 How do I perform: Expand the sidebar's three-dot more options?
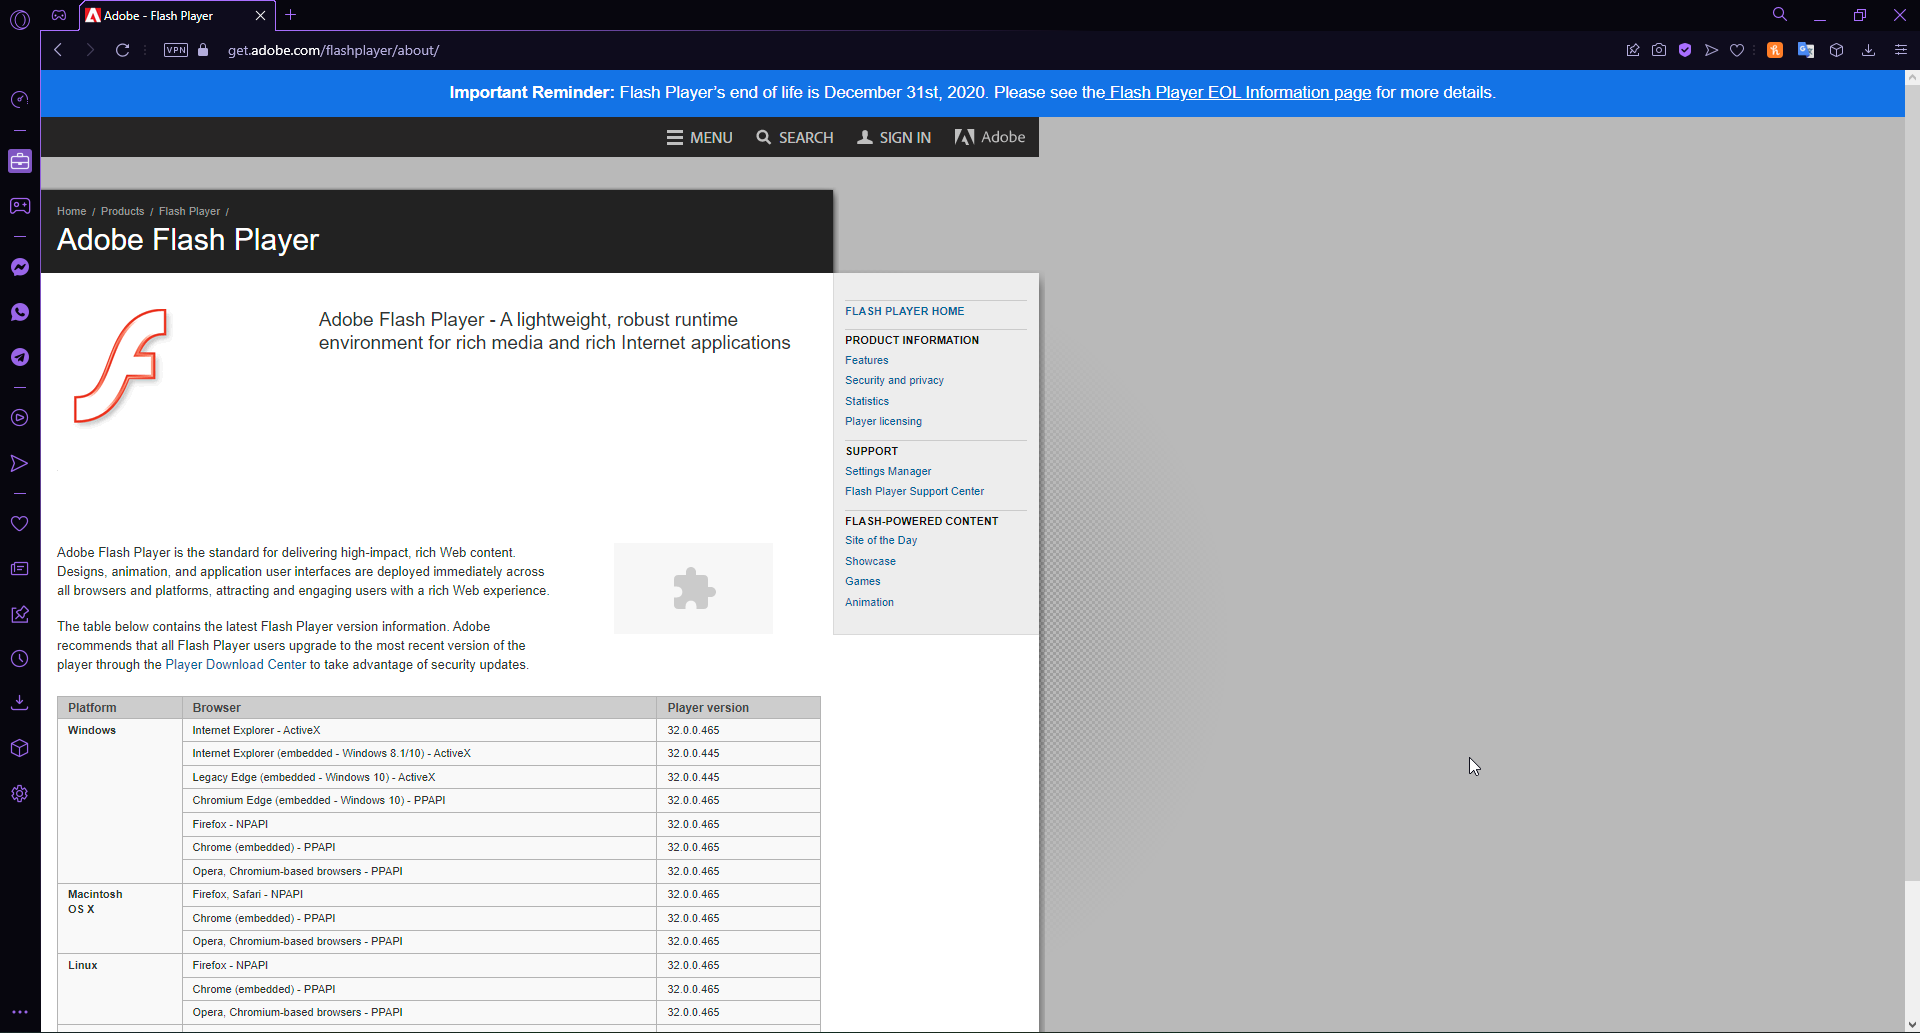[20, 1011]
